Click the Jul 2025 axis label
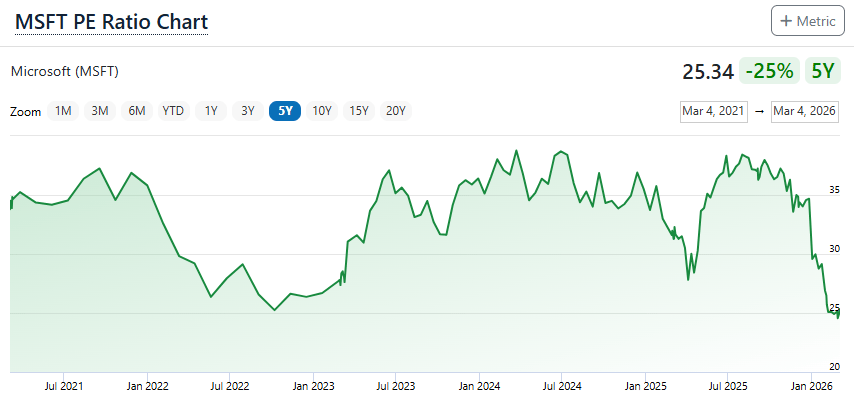854x417 pixels. point(728,387)
